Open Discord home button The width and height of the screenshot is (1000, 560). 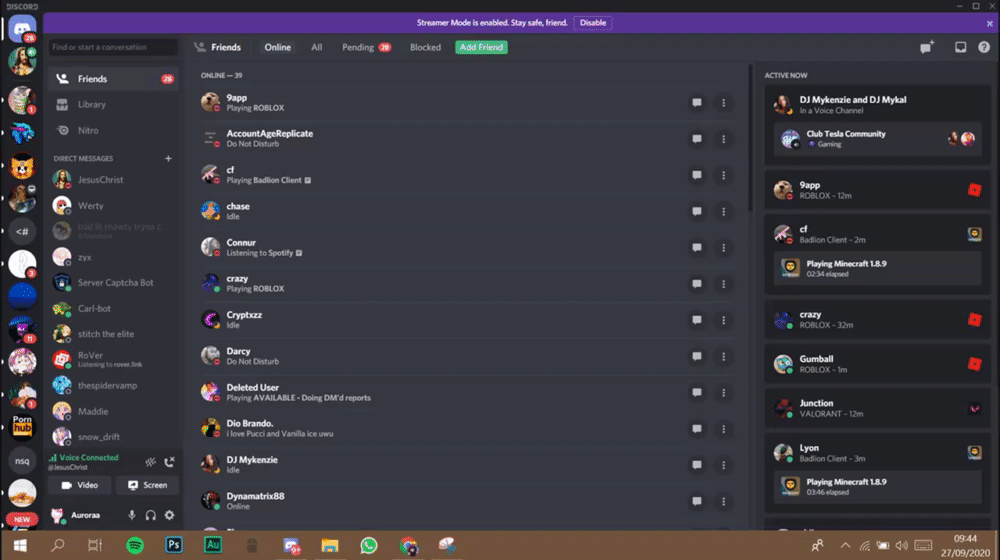tap(22, 28)
